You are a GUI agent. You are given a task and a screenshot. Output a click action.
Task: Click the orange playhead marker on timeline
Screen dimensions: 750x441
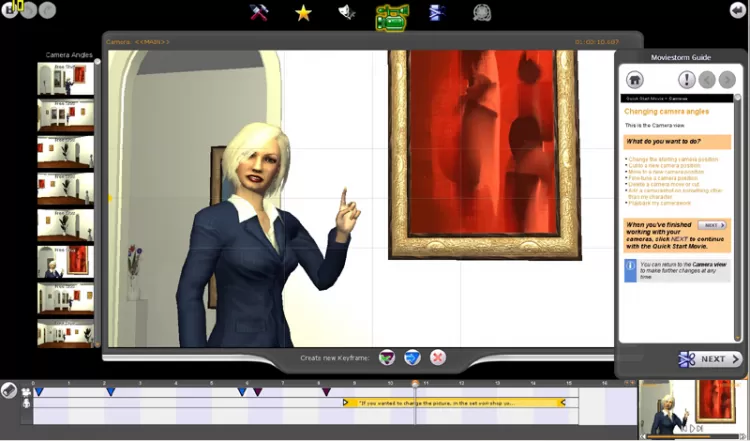click(415, 384)
